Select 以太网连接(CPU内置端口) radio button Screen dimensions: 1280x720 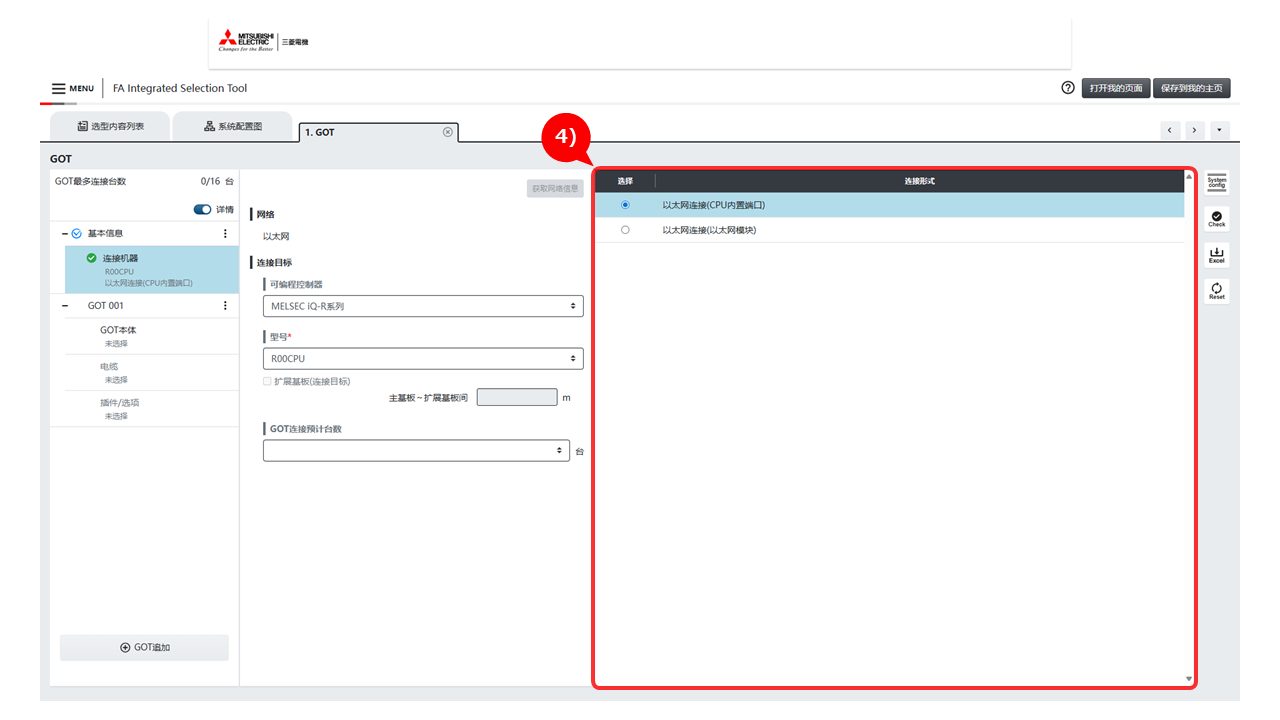pyautogui.click(x=625, y=205)
